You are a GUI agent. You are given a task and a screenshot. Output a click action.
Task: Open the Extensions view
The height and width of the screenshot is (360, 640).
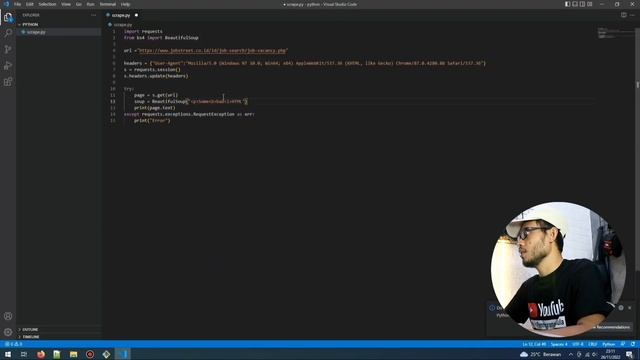tap(8, 82)
